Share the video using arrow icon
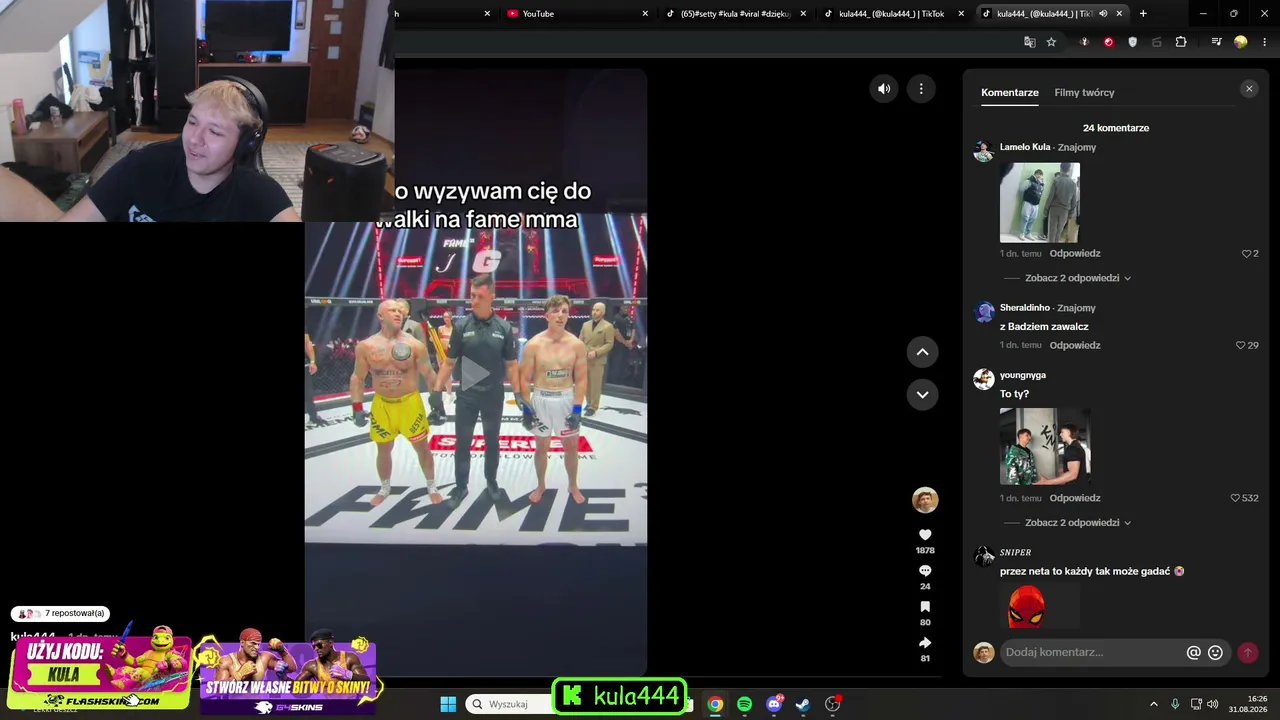This screenshot has height=720, width=1280. (925, 643)
